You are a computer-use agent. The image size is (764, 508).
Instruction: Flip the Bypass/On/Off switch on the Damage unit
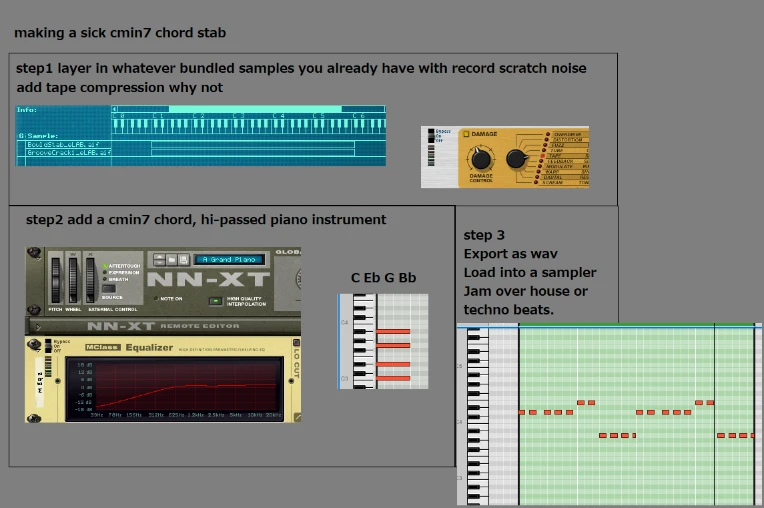click(431, 136)
